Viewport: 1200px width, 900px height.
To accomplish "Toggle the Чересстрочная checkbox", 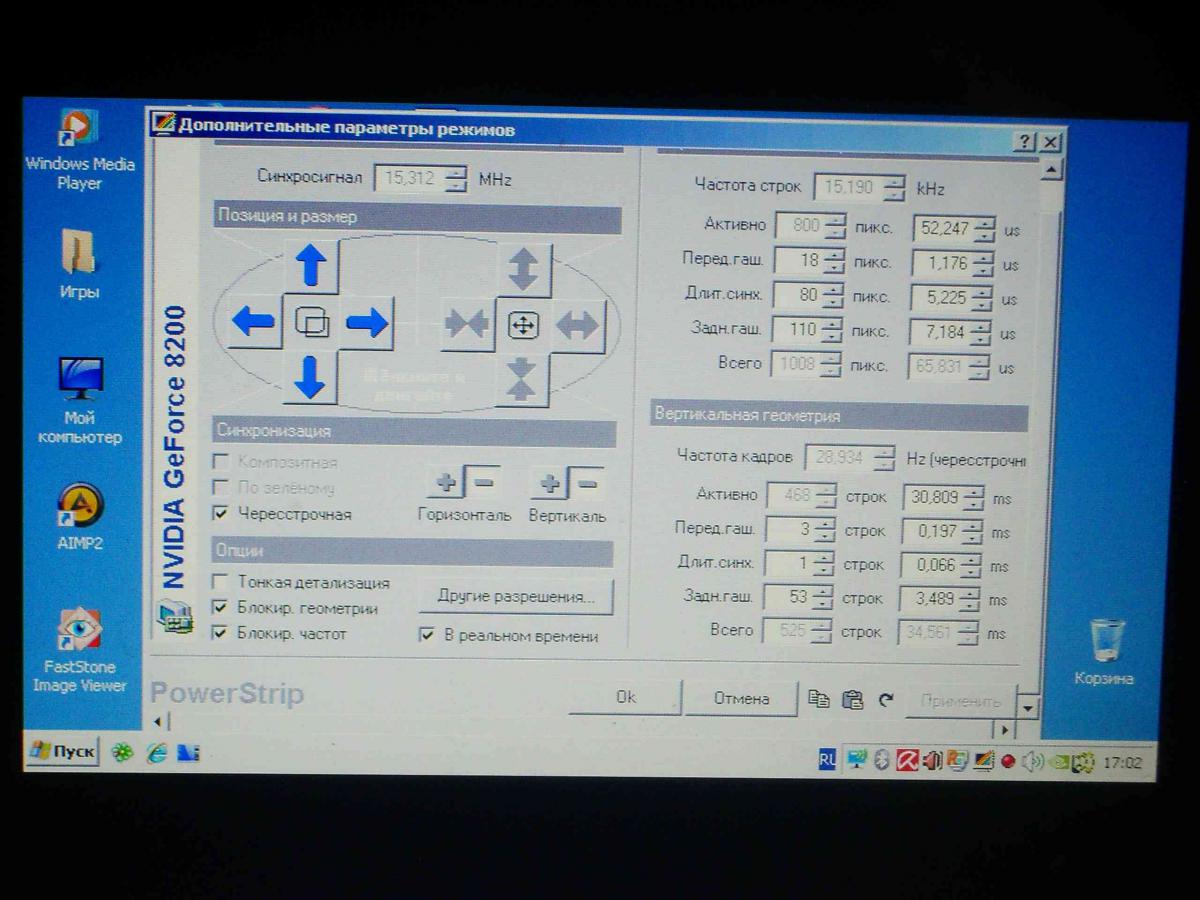I will tap(221, 514).
